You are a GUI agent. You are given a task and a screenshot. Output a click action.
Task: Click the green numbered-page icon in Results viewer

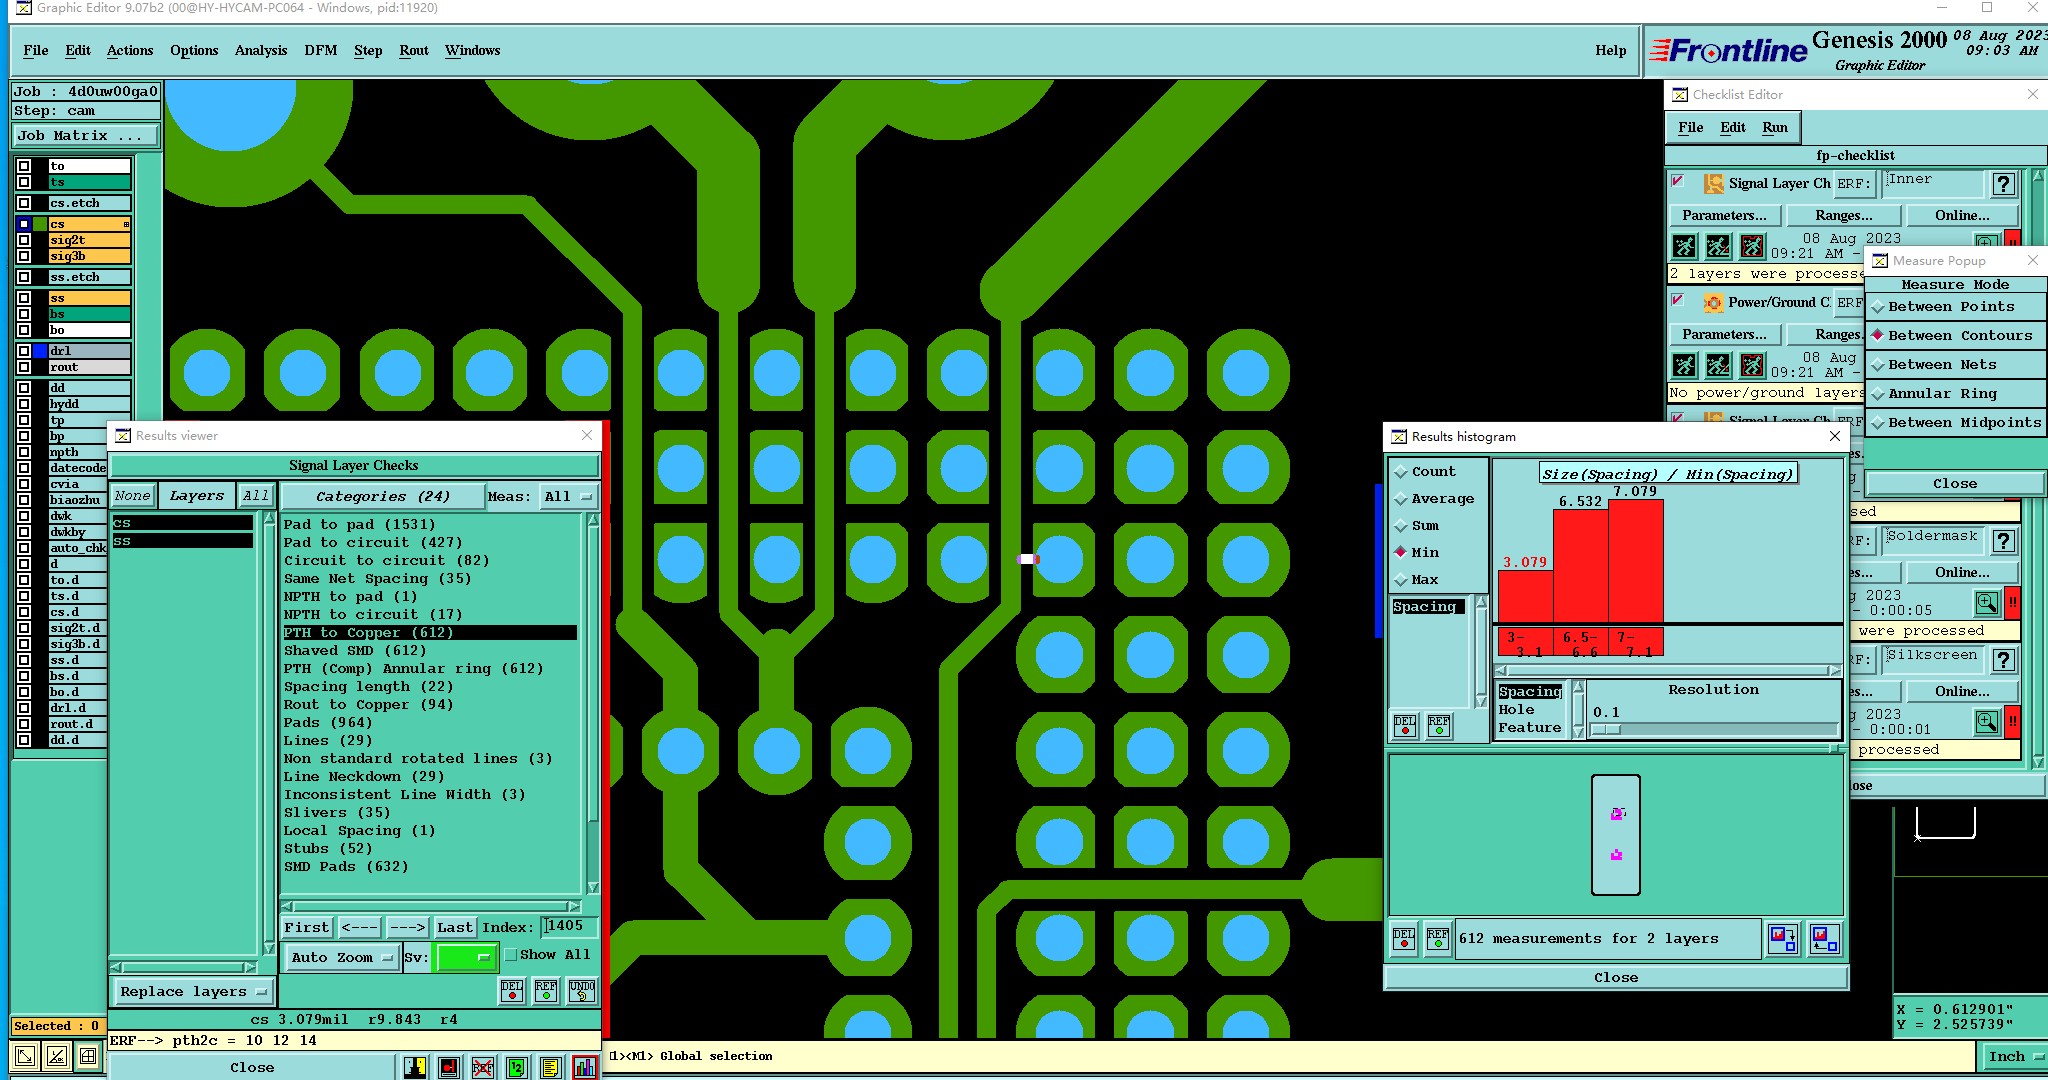pyautogui.click(x=516, y=1067)
